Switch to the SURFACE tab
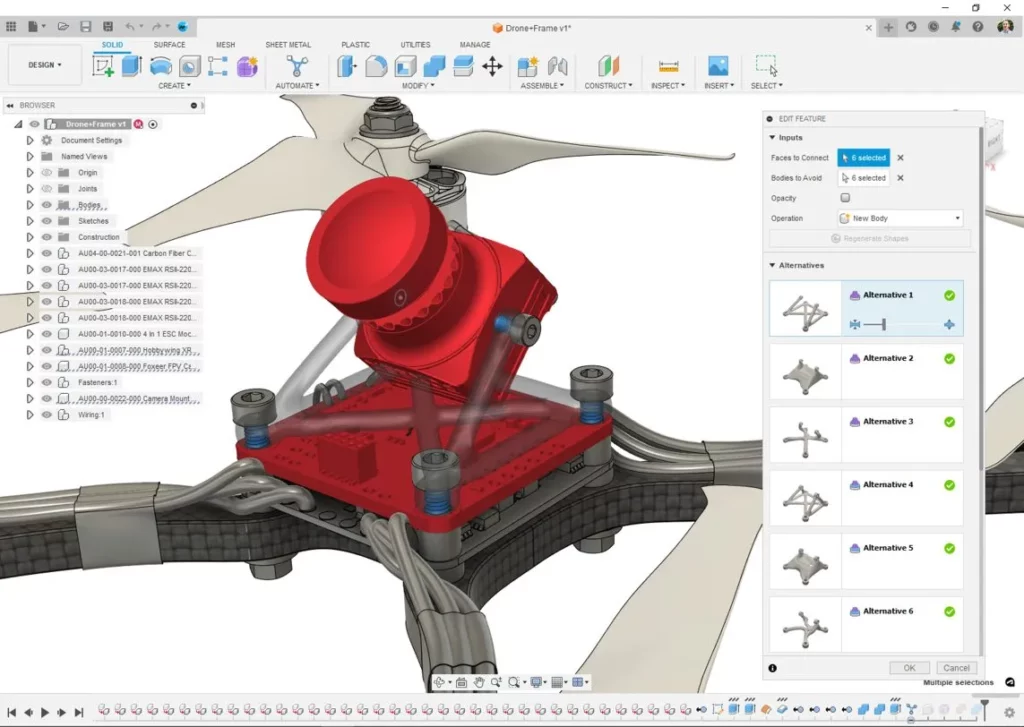1024x727 pixels. point(169,45)
